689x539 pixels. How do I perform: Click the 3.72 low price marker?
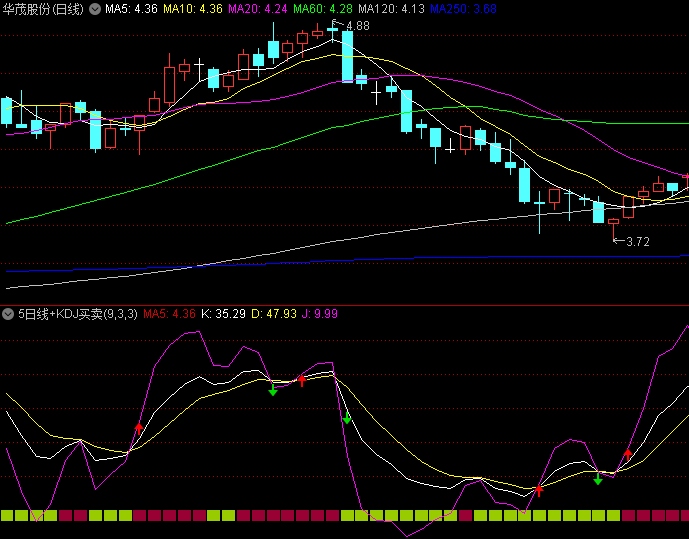[638, 242]
